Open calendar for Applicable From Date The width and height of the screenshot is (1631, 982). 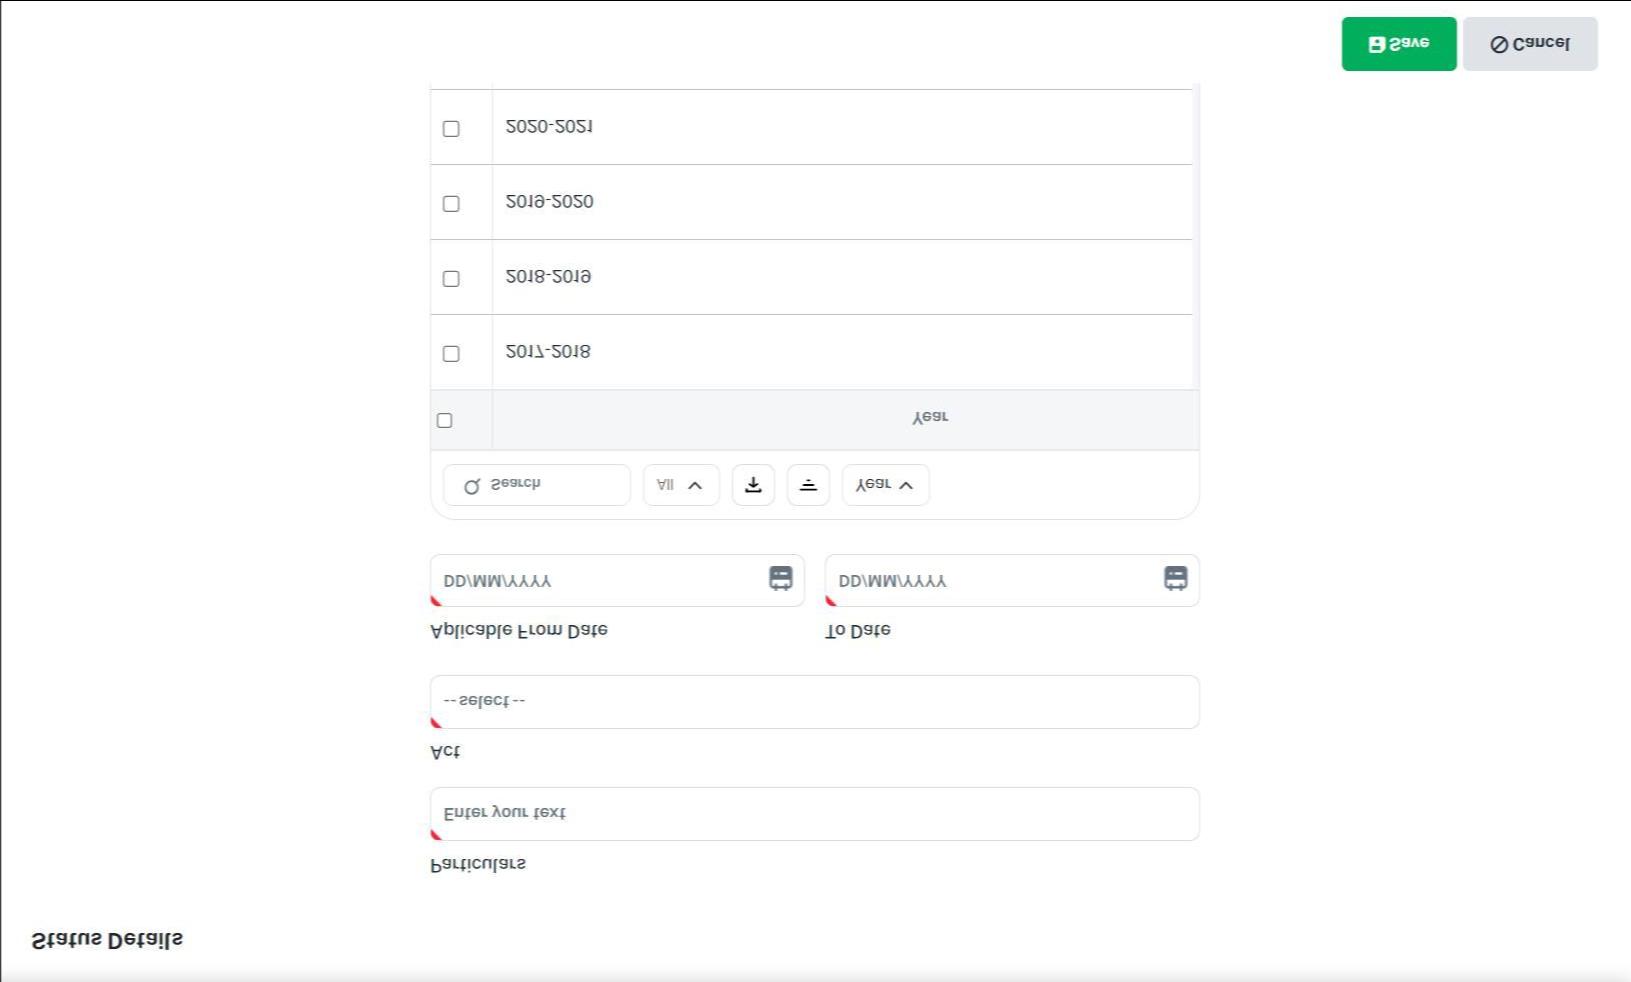coord(781,578)
